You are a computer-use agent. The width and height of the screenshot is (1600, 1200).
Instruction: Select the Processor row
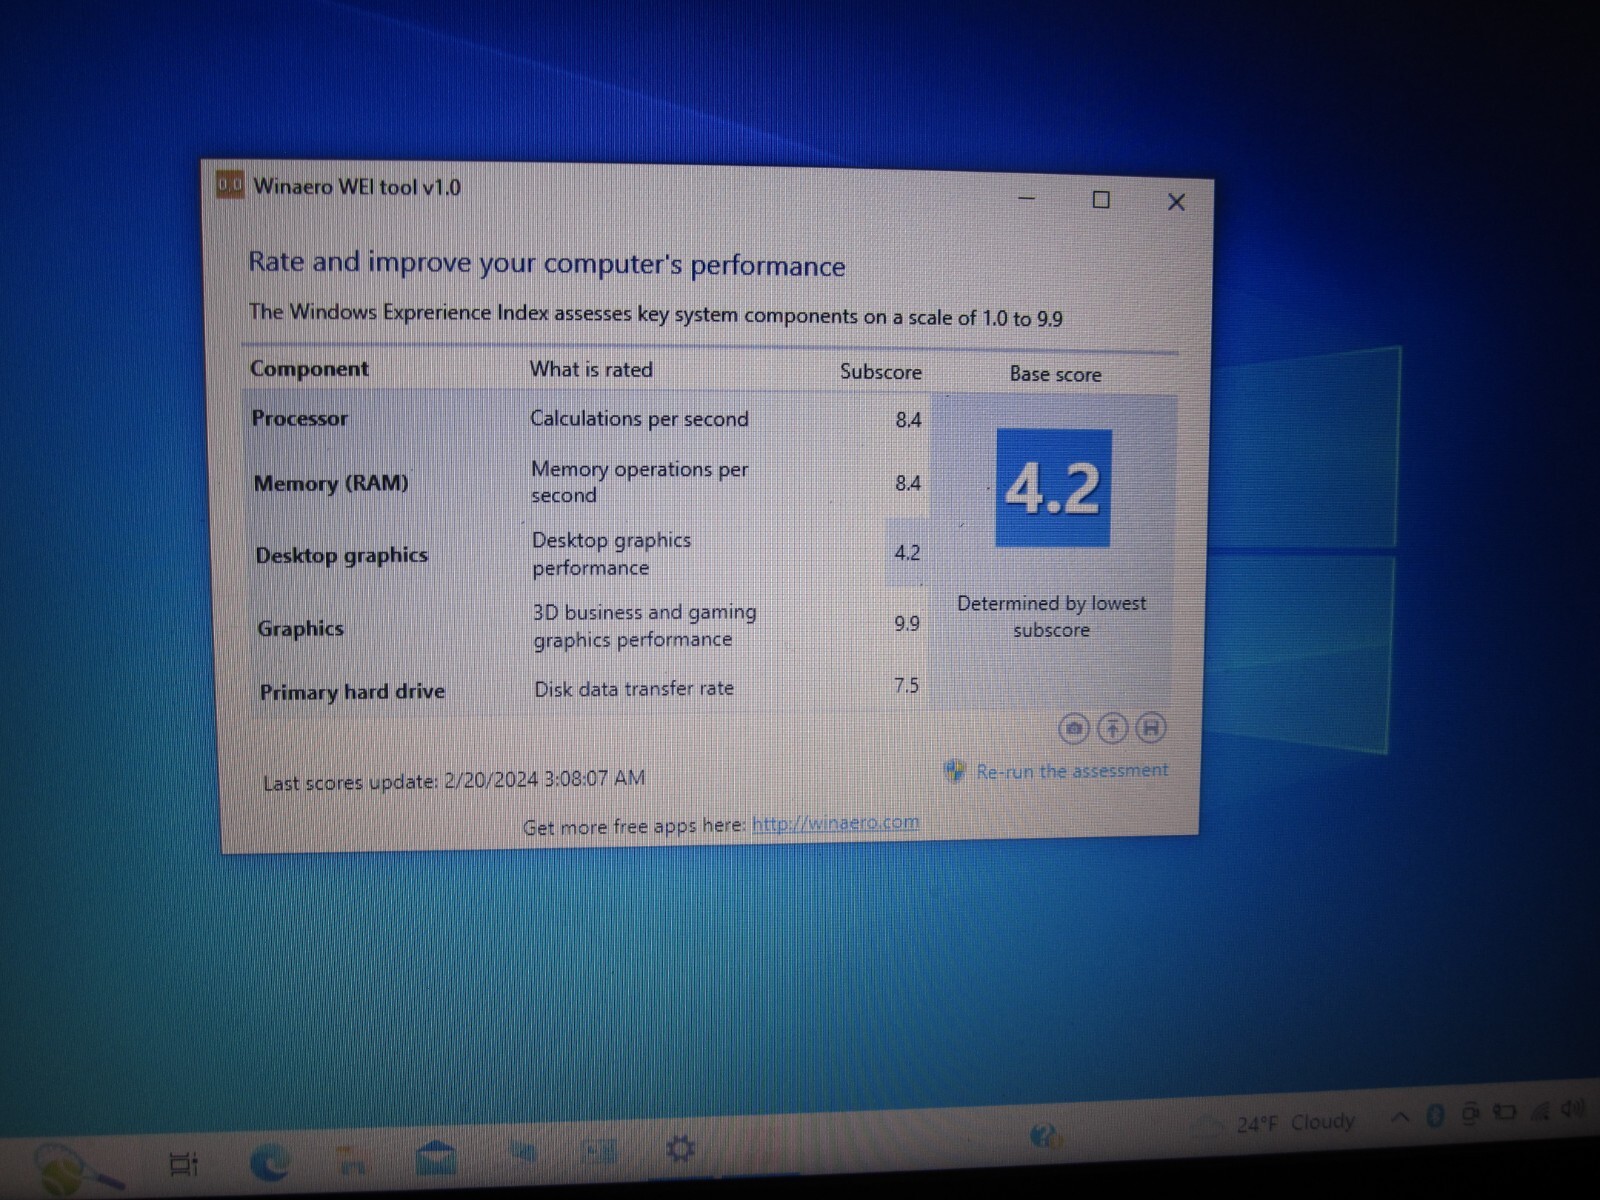586,419
